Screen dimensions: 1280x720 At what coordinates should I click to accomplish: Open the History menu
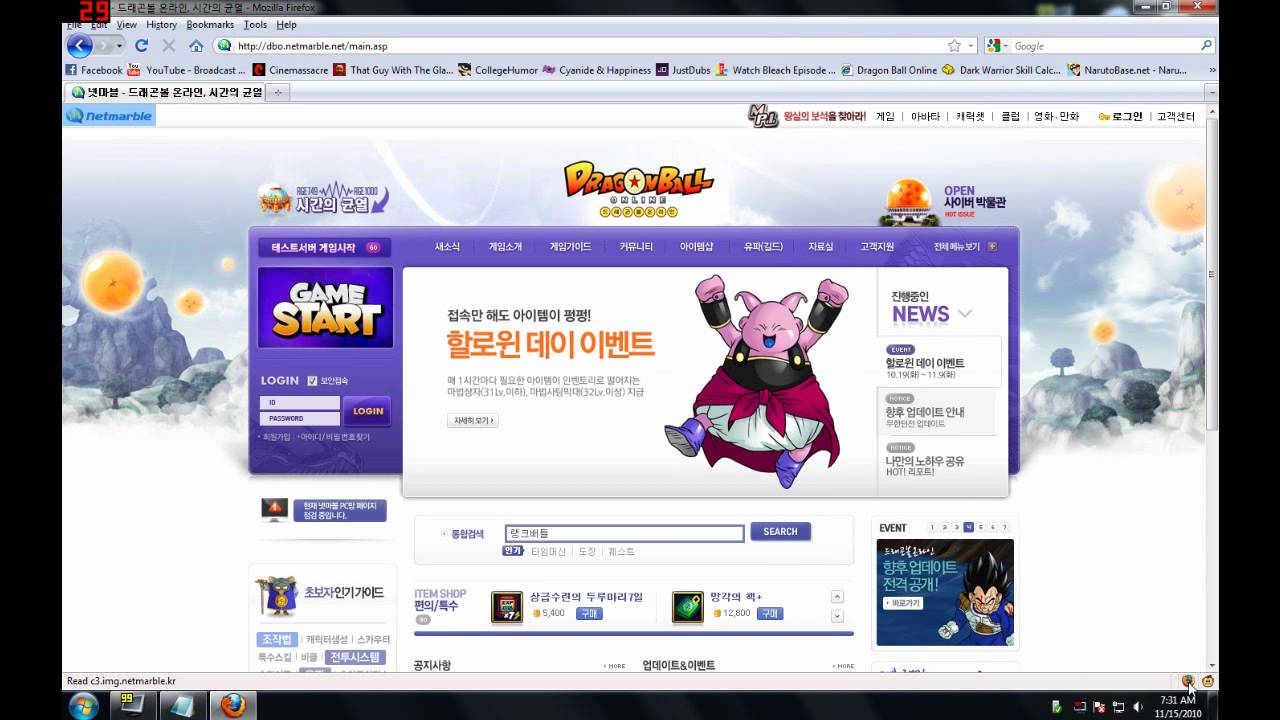coord(161,25)
